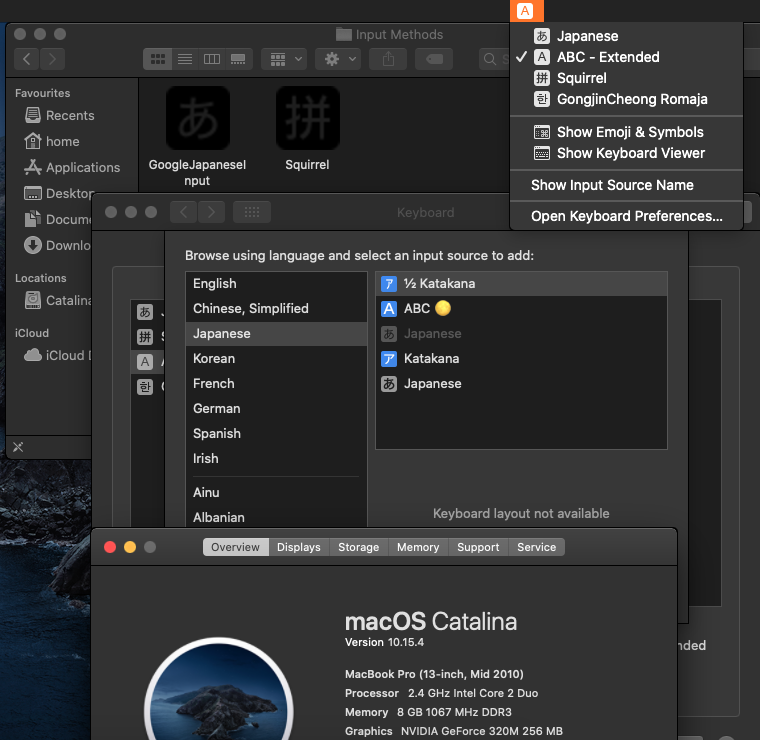Select Chinese, Simplified language
This screenshot has height=740, width=760.
click(276, 309)
